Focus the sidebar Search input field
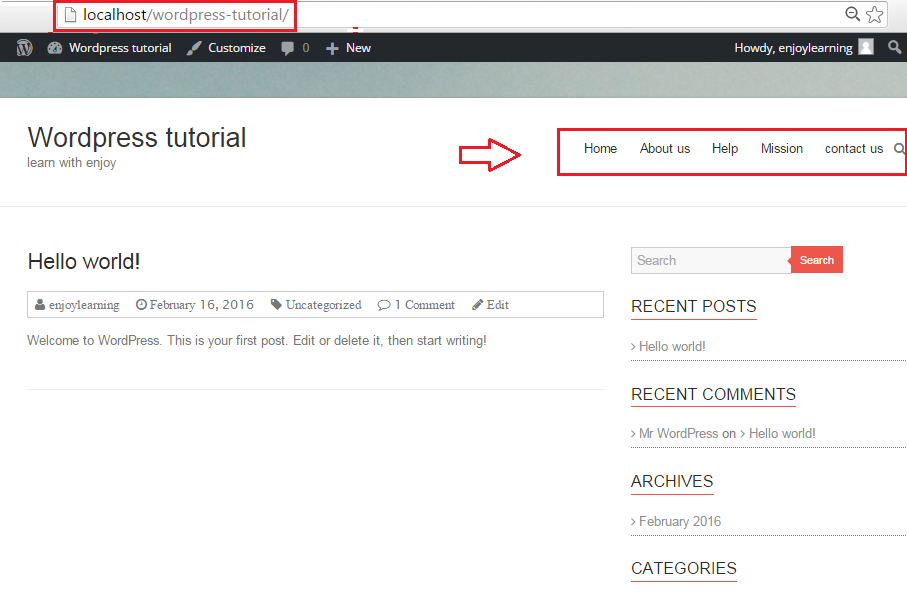Screen dimensions: 907x602 (x=711, y=260)
